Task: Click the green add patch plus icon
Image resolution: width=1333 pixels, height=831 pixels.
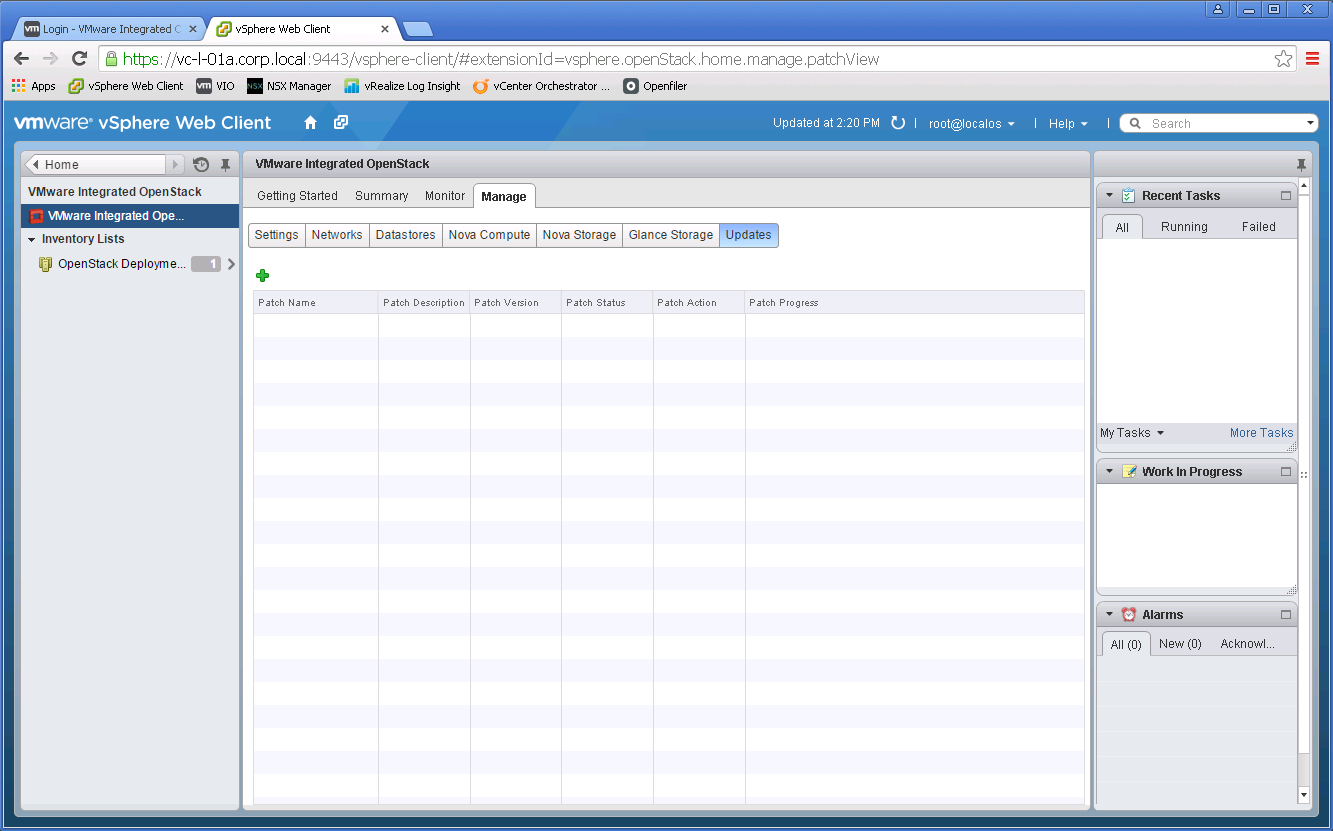Action: pyautogui.click(x=263, y=276)
